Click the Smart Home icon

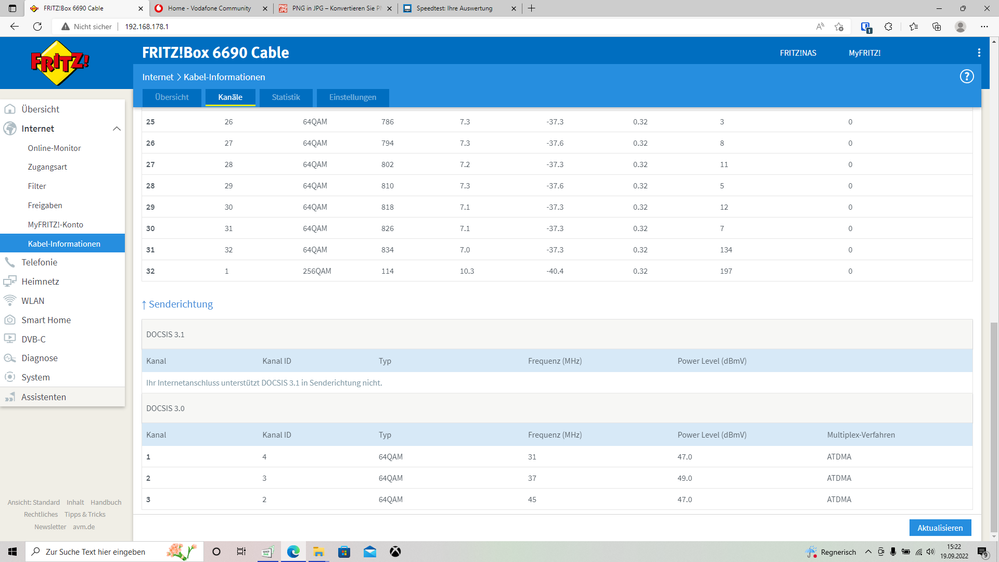pos(10,320)
